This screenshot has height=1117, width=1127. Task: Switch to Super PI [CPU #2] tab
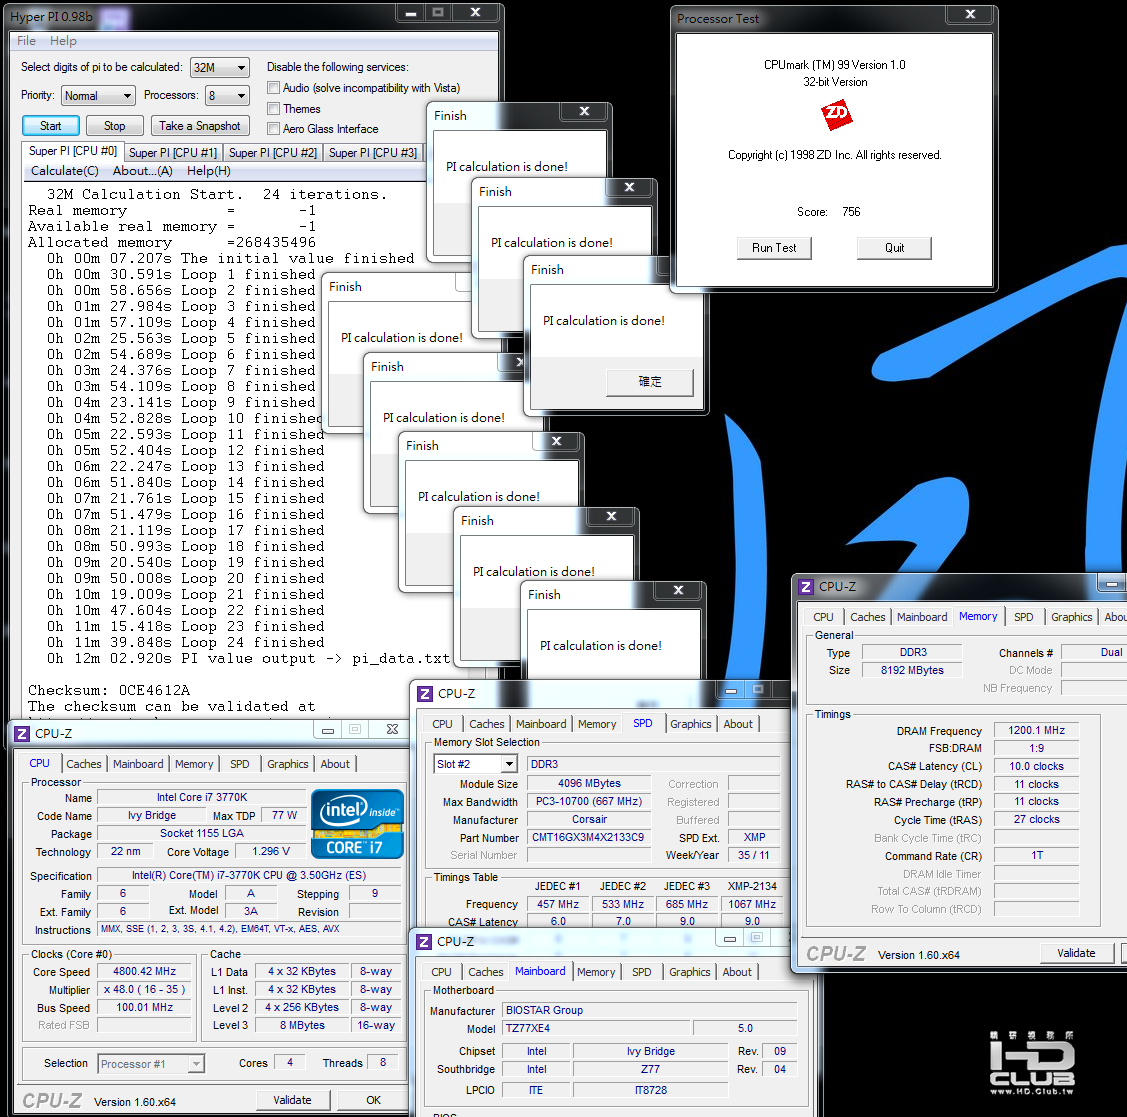(x=272, y=153)
